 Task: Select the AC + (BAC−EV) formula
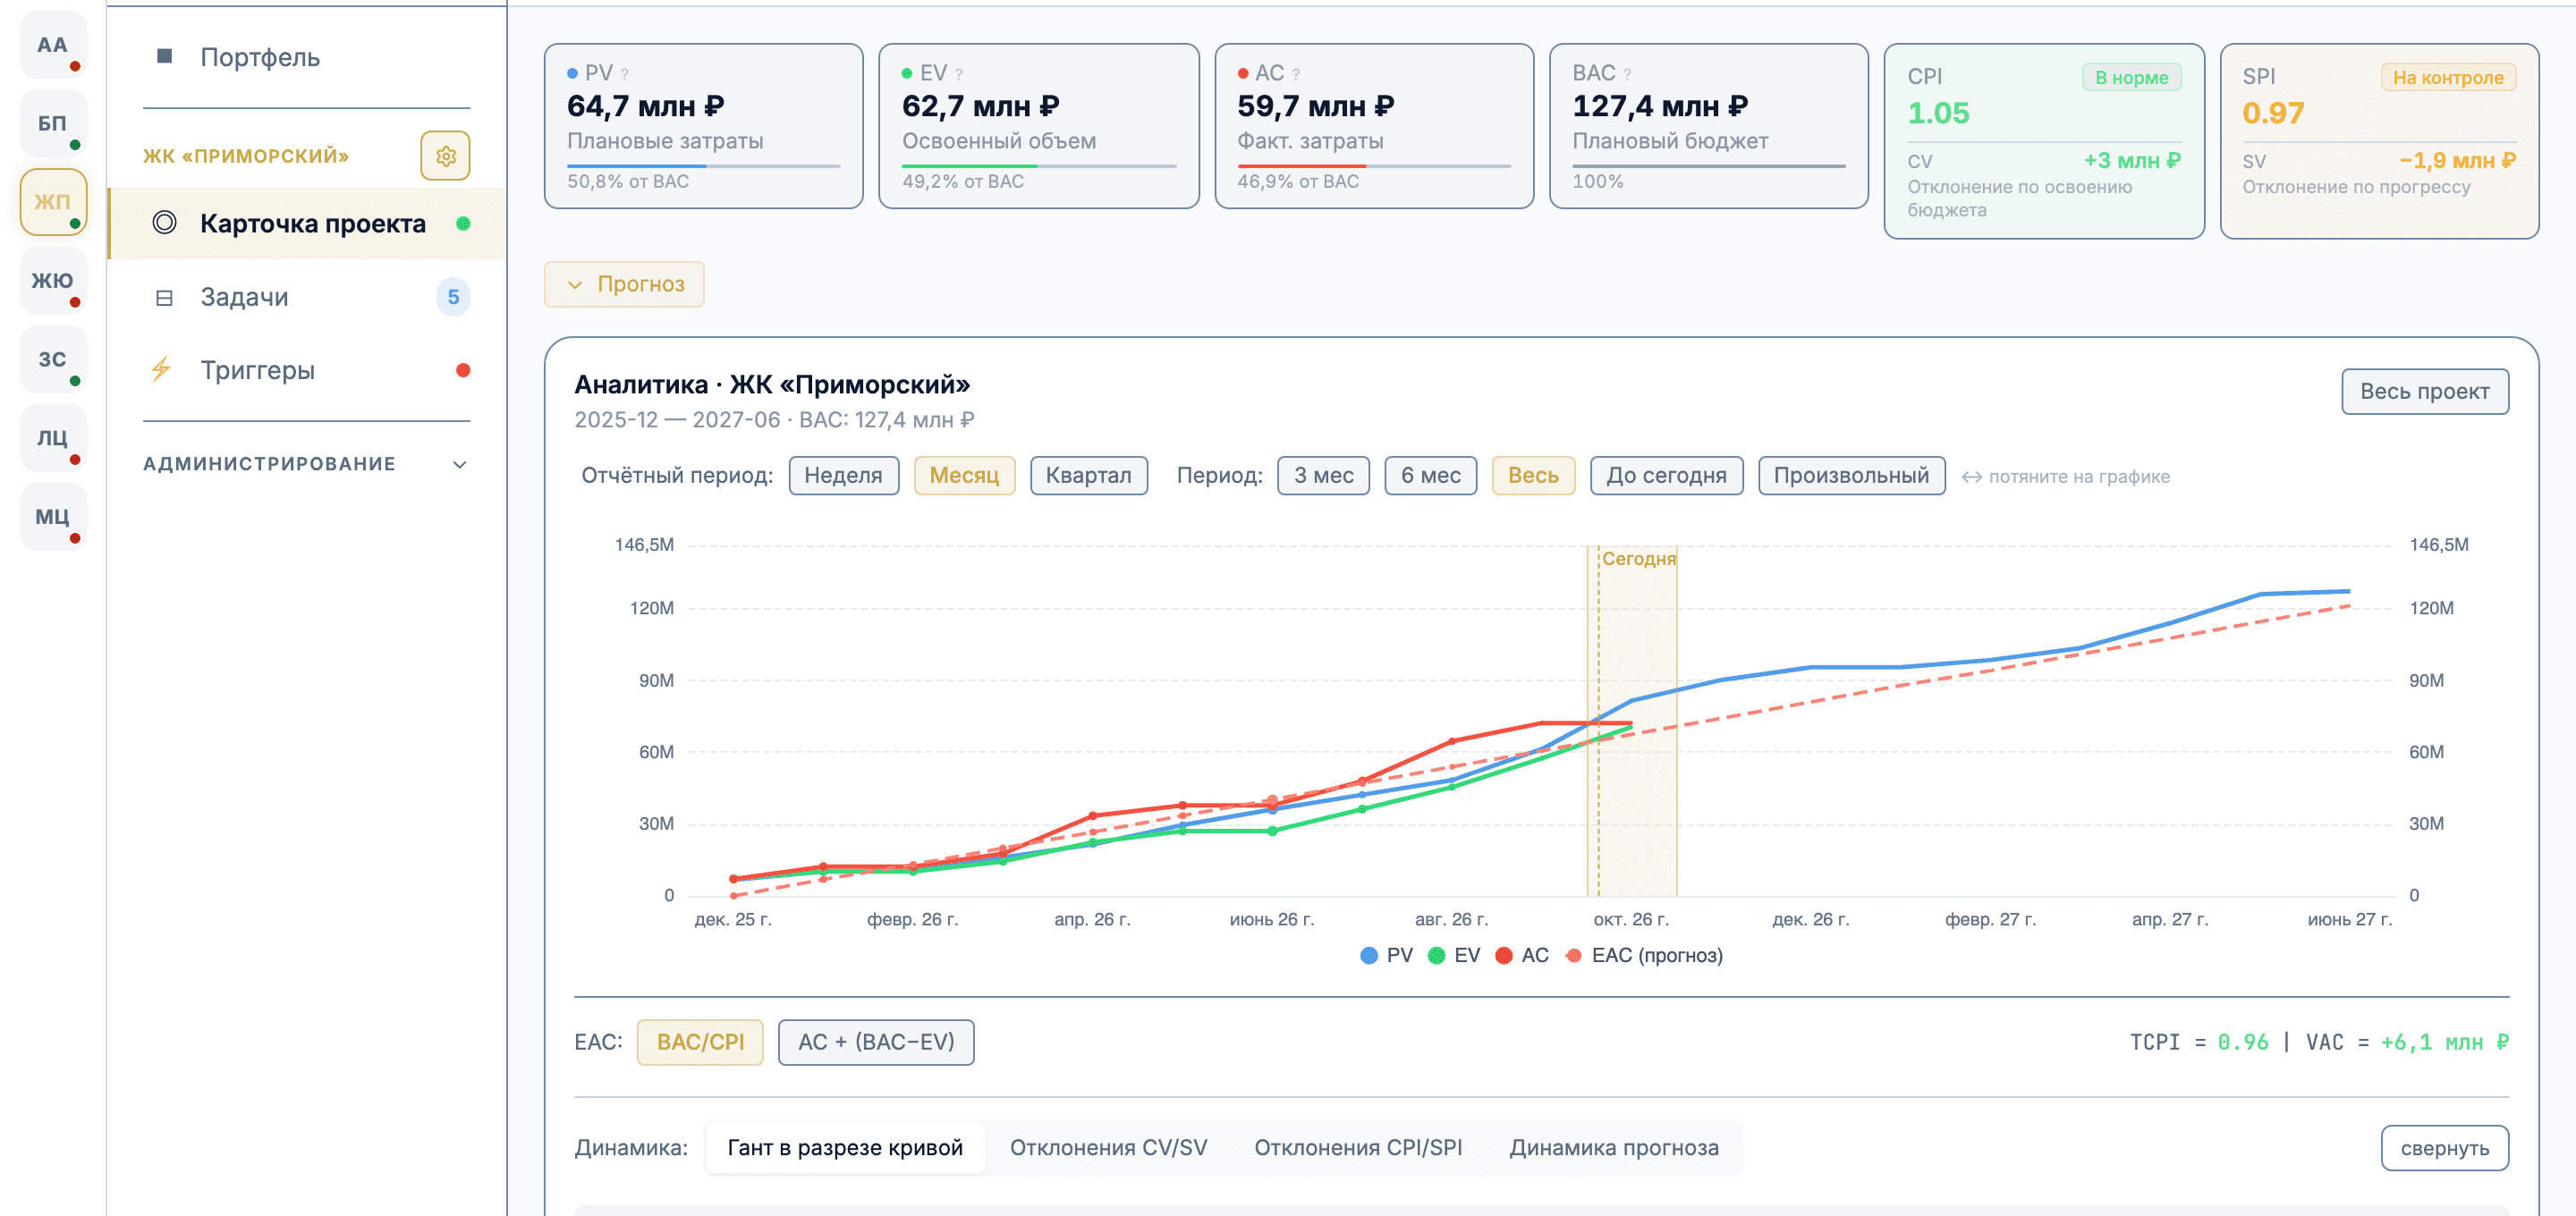click(x=876, y=1043)
